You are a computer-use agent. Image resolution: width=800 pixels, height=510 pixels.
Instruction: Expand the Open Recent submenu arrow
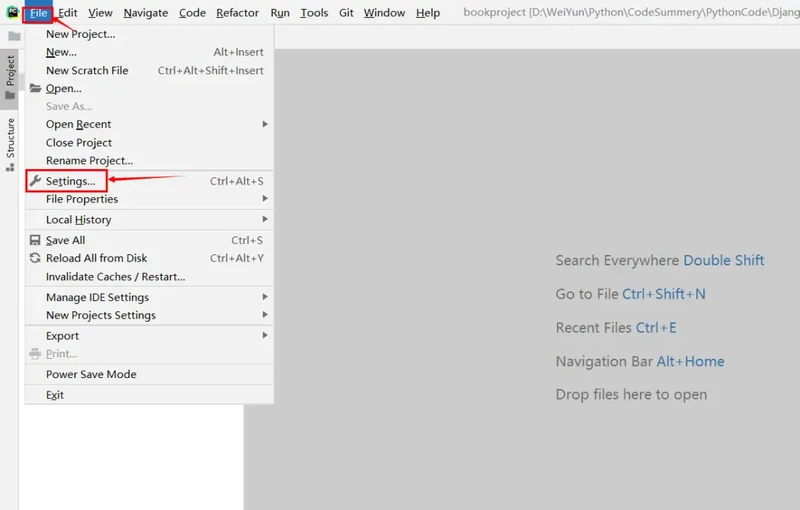click(265, 124)
